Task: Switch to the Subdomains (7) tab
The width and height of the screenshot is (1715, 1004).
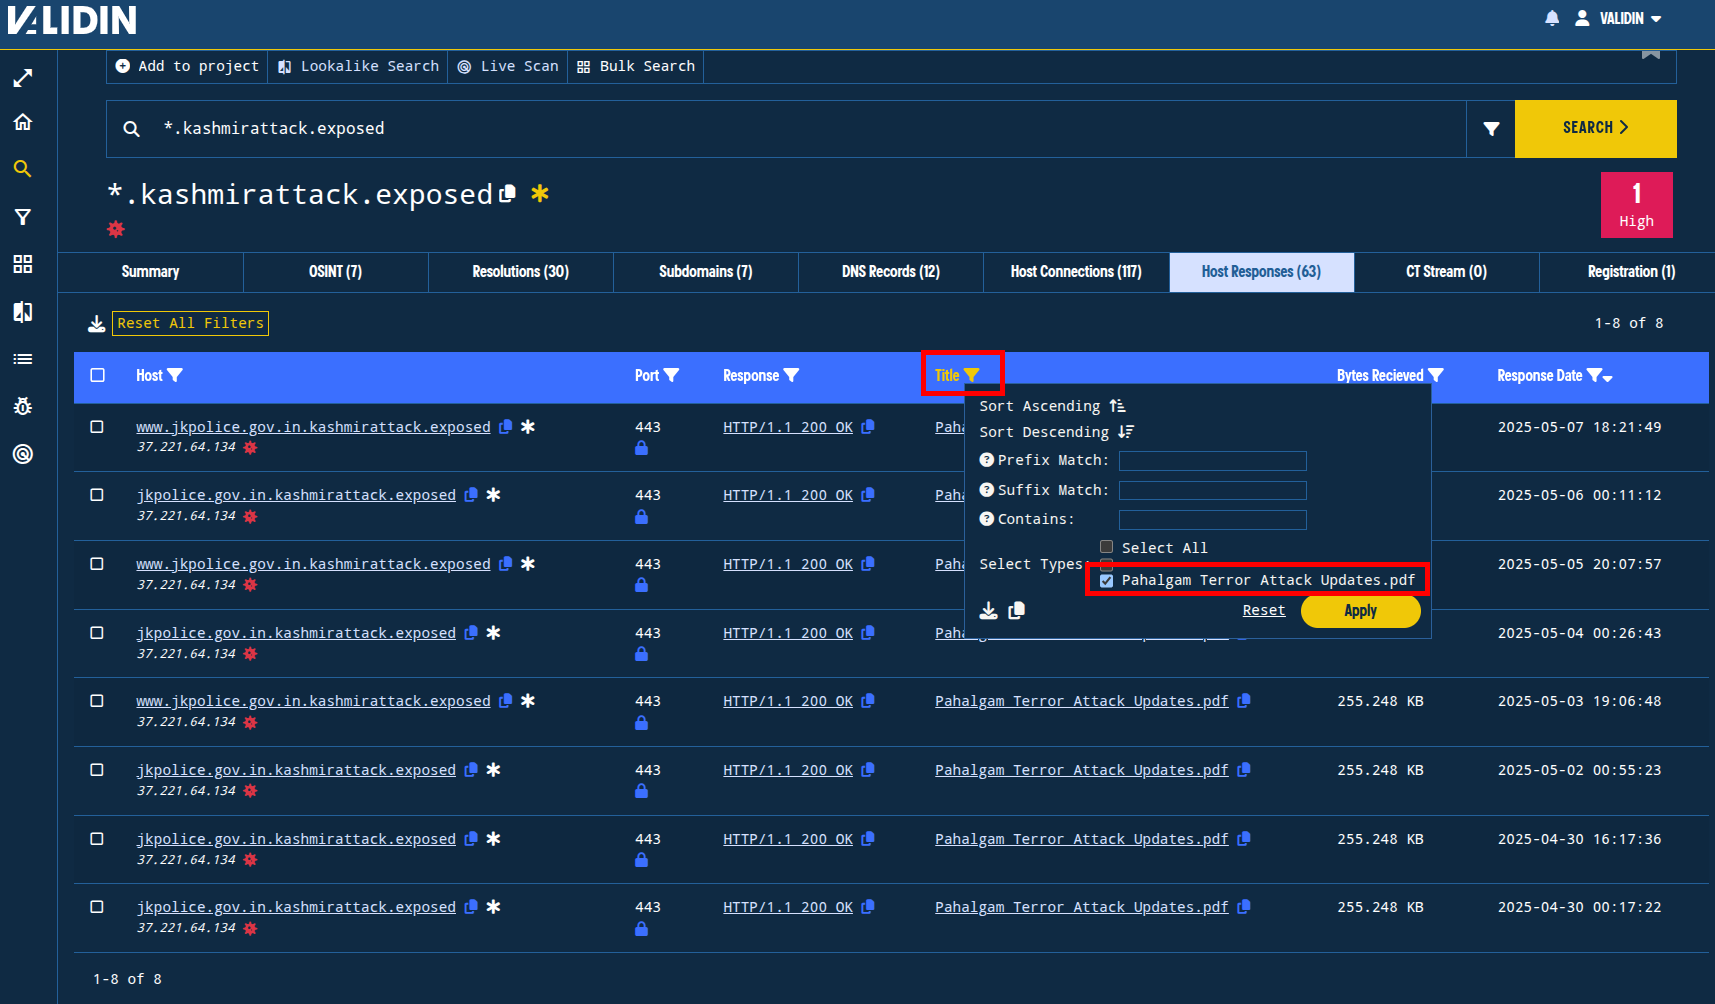Action: point(705,272)
